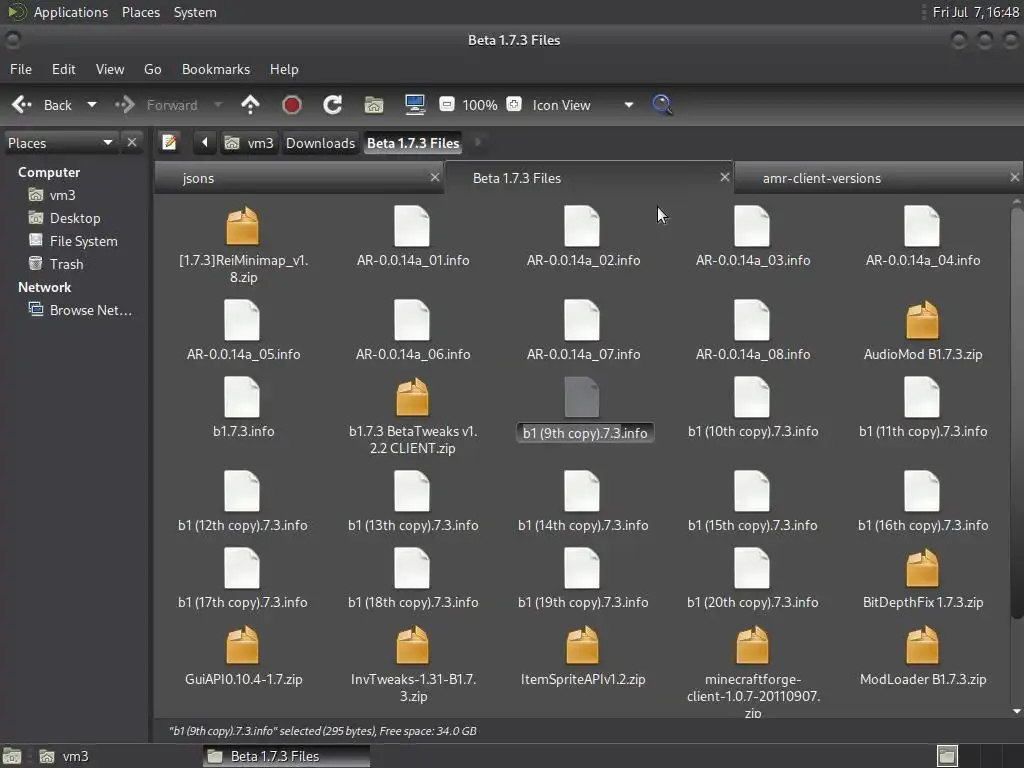This screenshot has width=1024, height=768.
Task: Click scrollbar down arrow in file view
Action: click(x=1016, y=712)
